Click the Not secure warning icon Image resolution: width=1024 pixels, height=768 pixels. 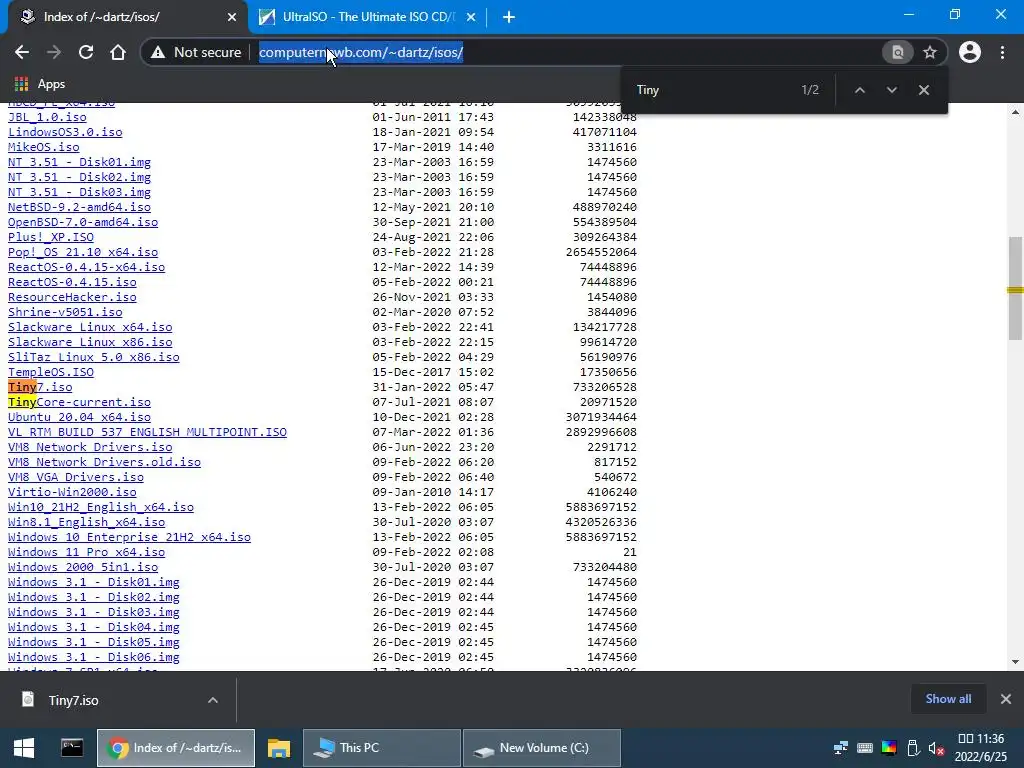[x=158, y=52]
